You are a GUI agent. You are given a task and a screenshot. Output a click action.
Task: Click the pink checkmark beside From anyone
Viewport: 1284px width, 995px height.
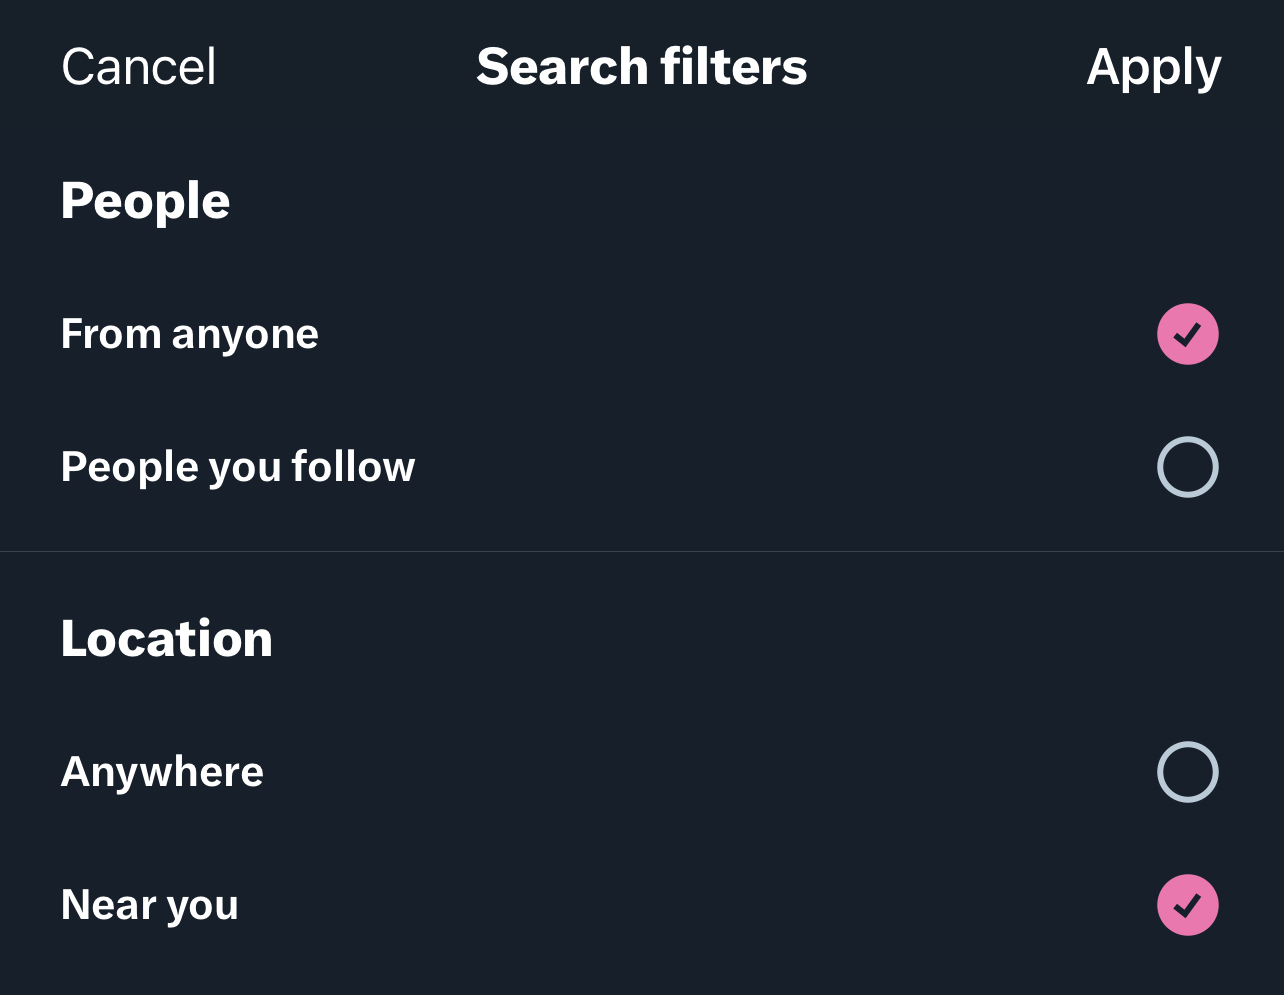[x=1188, y=334]
